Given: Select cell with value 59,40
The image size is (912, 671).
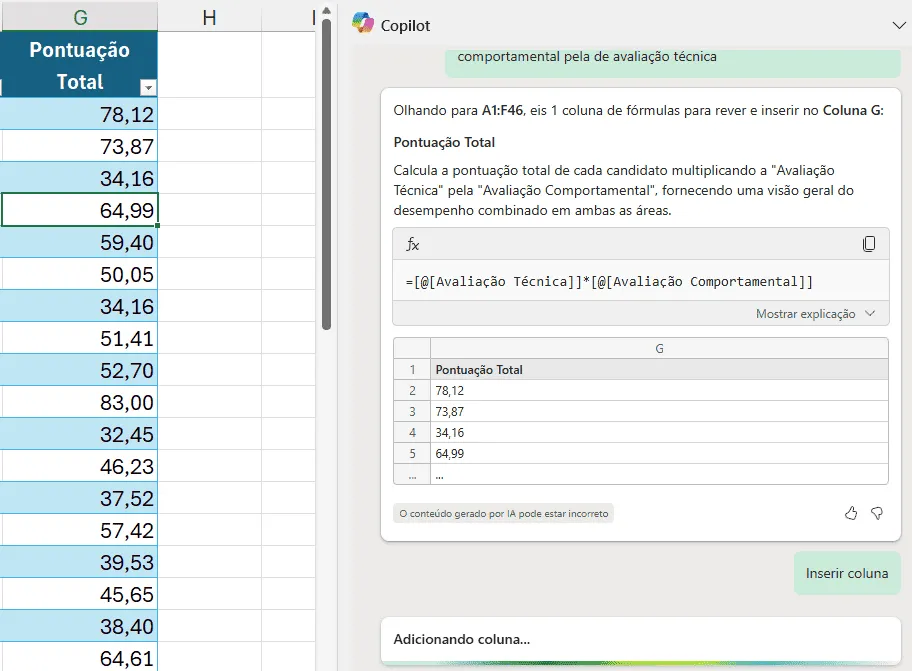Looking at the screenshot, I should point(79,242).
